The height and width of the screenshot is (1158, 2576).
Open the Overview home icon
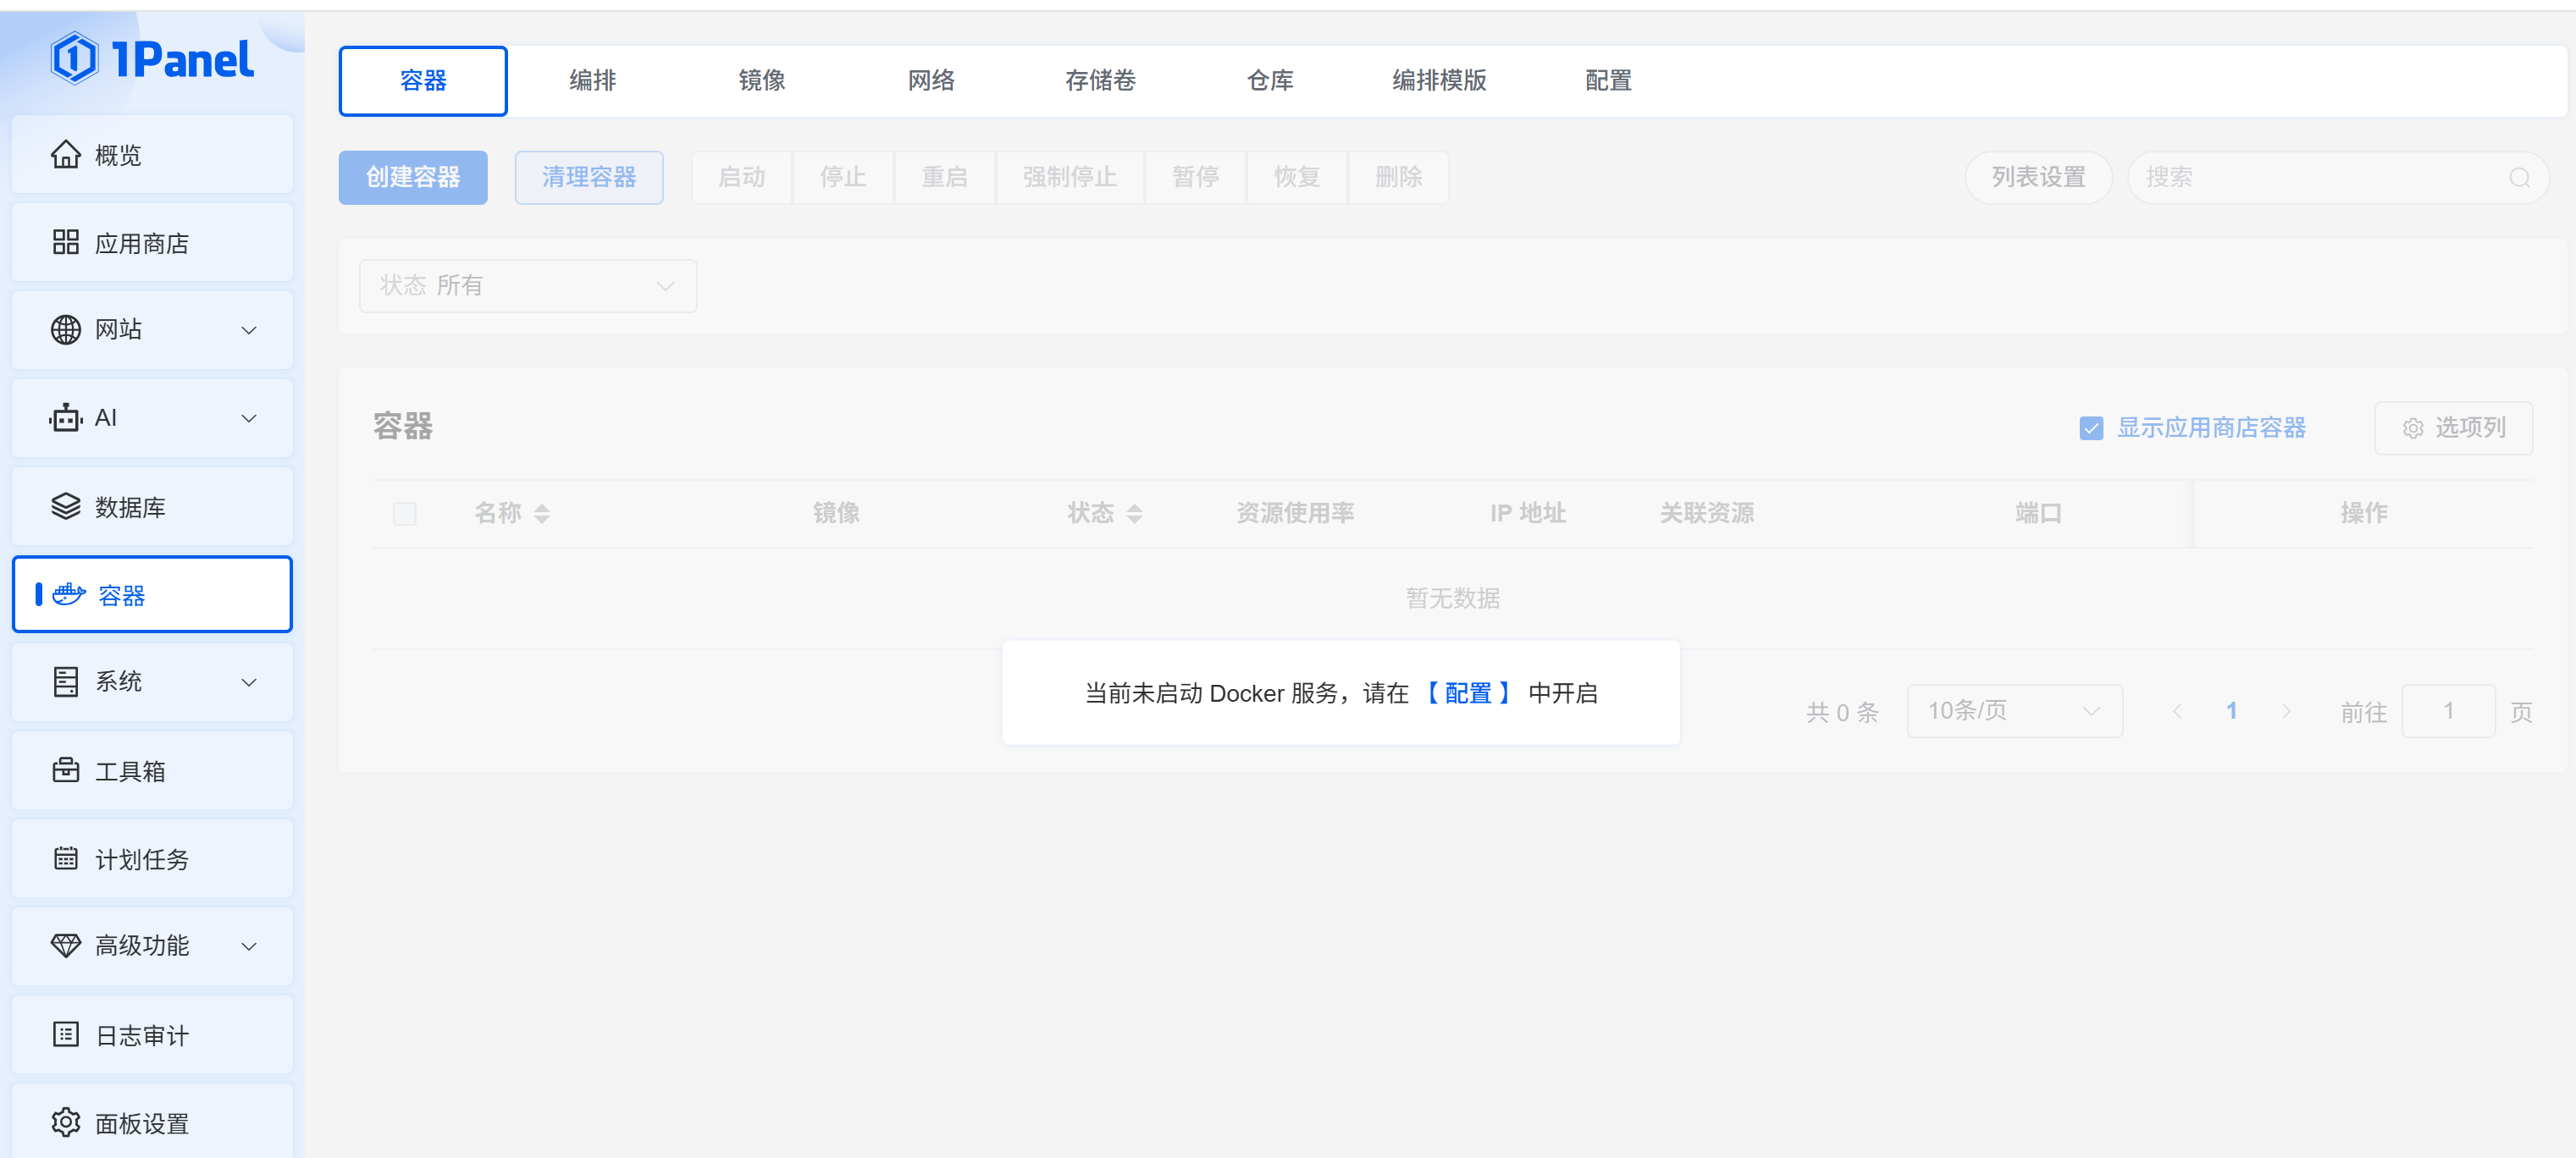point(66,155)
